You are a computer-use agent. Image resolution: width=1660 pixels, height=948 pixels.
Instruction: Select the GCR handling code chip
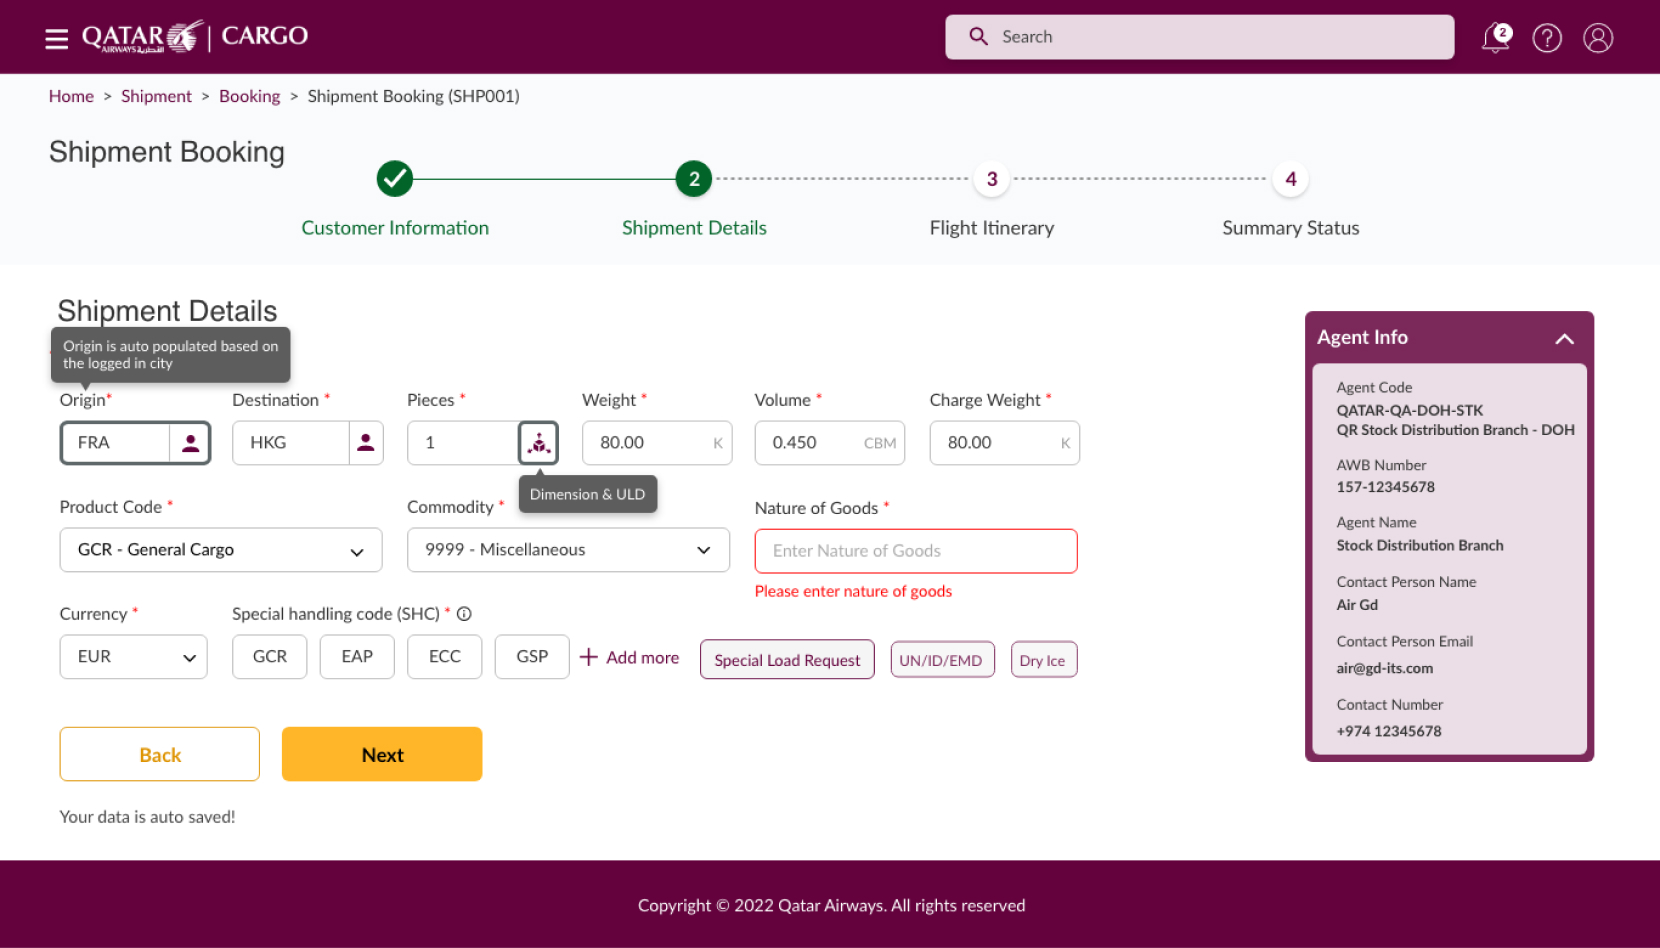click(270, 657)
